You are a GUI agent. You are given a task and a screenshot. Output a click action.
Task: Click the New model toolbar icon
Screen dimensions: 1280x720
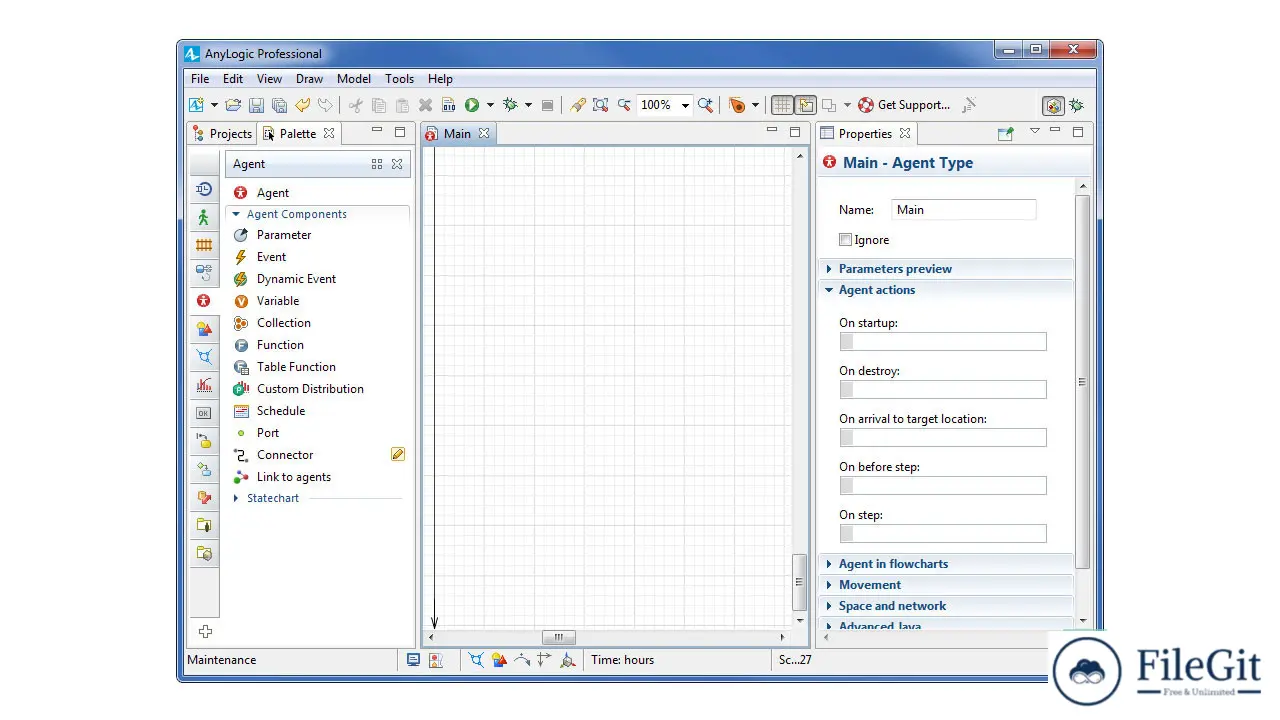(196, 105)
